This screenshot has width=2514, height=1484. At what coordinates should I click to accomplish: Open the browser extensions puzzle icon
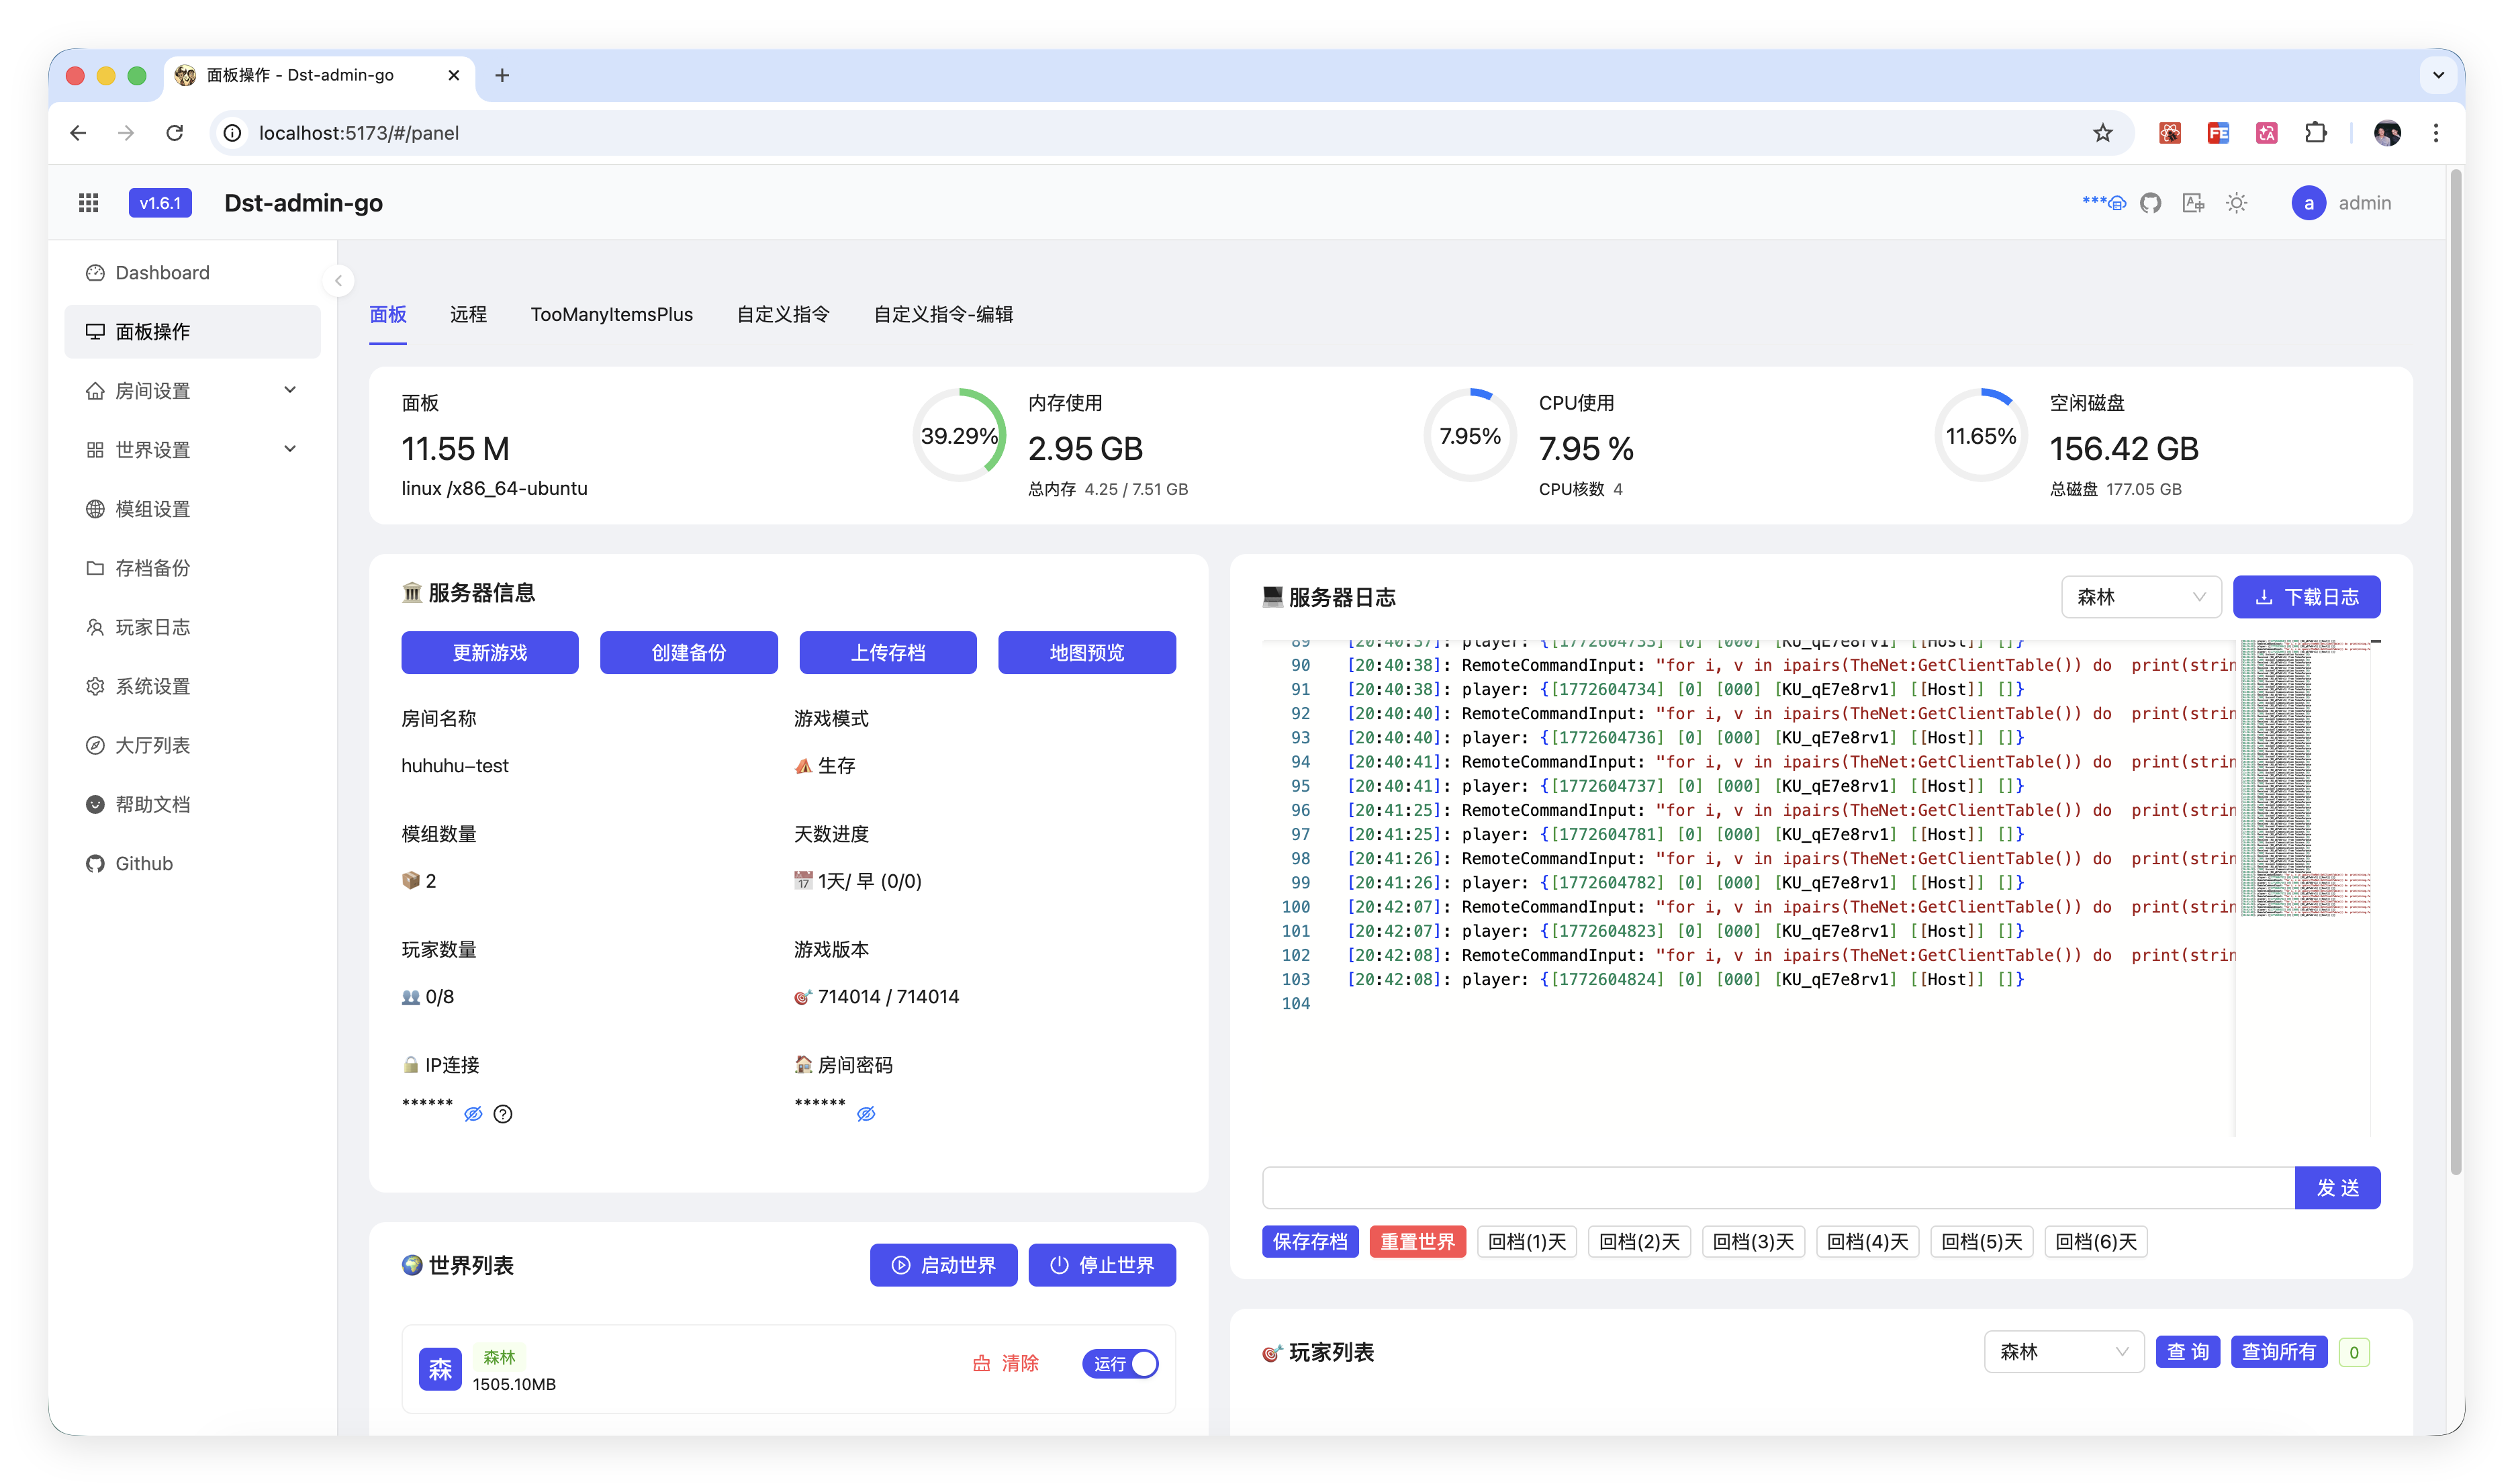pyautogui.click(x=2315, y=133)
